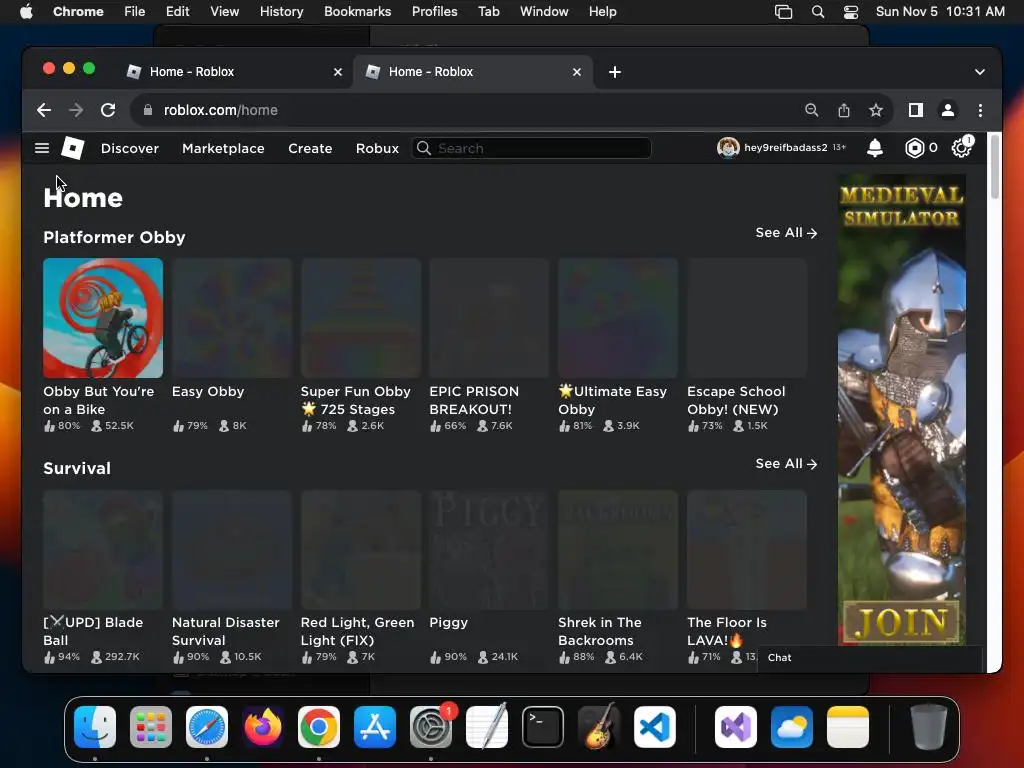Click the Escape School Obby! (NEW) title
The image size is (1024, 768).
(736, 400)
